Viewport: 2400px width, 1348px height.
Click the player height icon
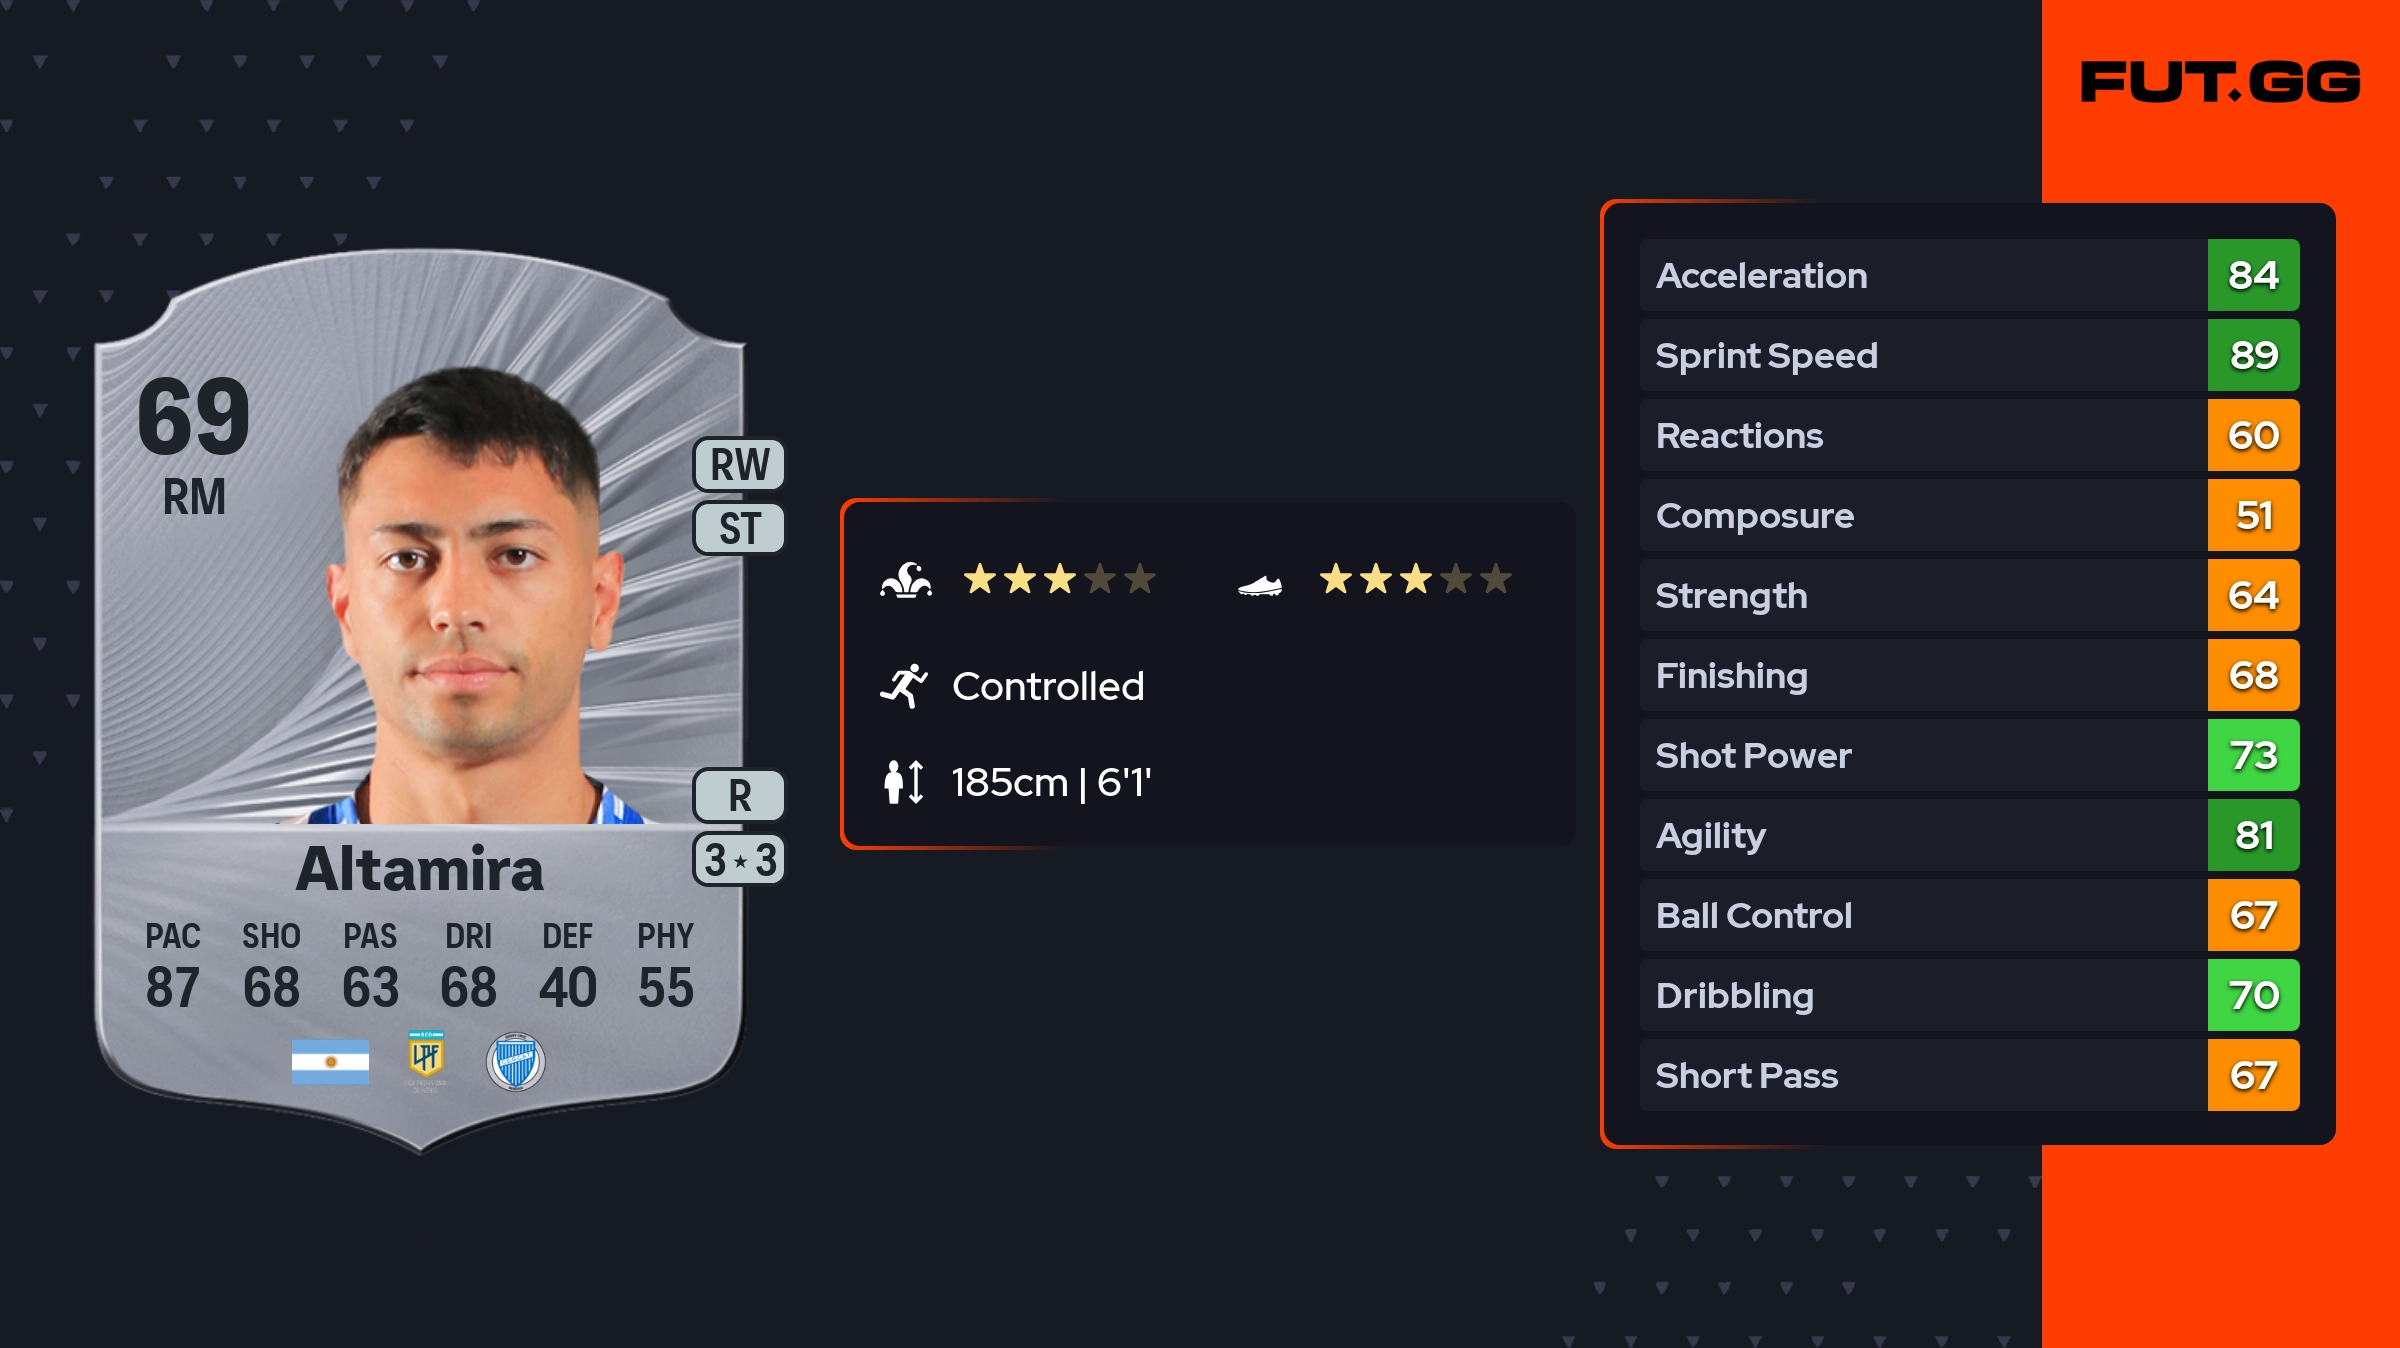point(904,782)
